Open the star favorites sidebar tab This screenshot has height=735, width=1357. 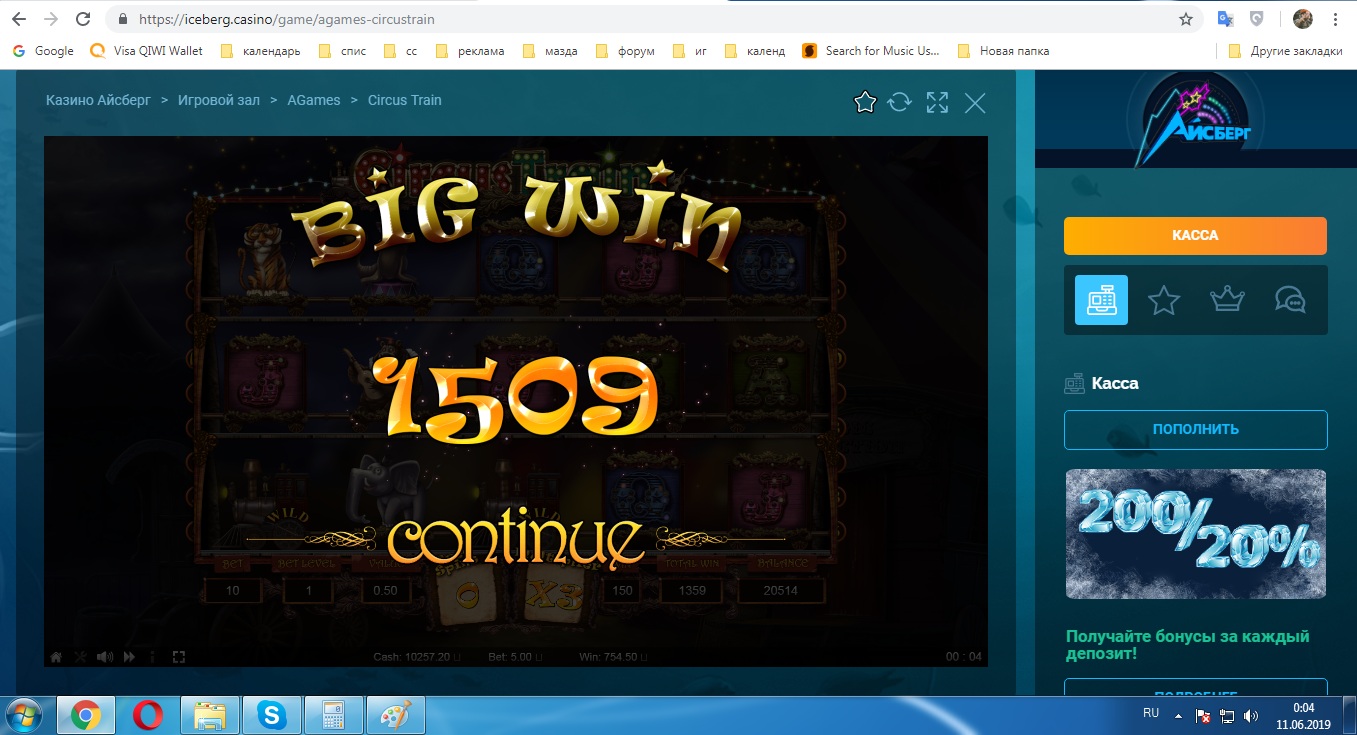1164,300
